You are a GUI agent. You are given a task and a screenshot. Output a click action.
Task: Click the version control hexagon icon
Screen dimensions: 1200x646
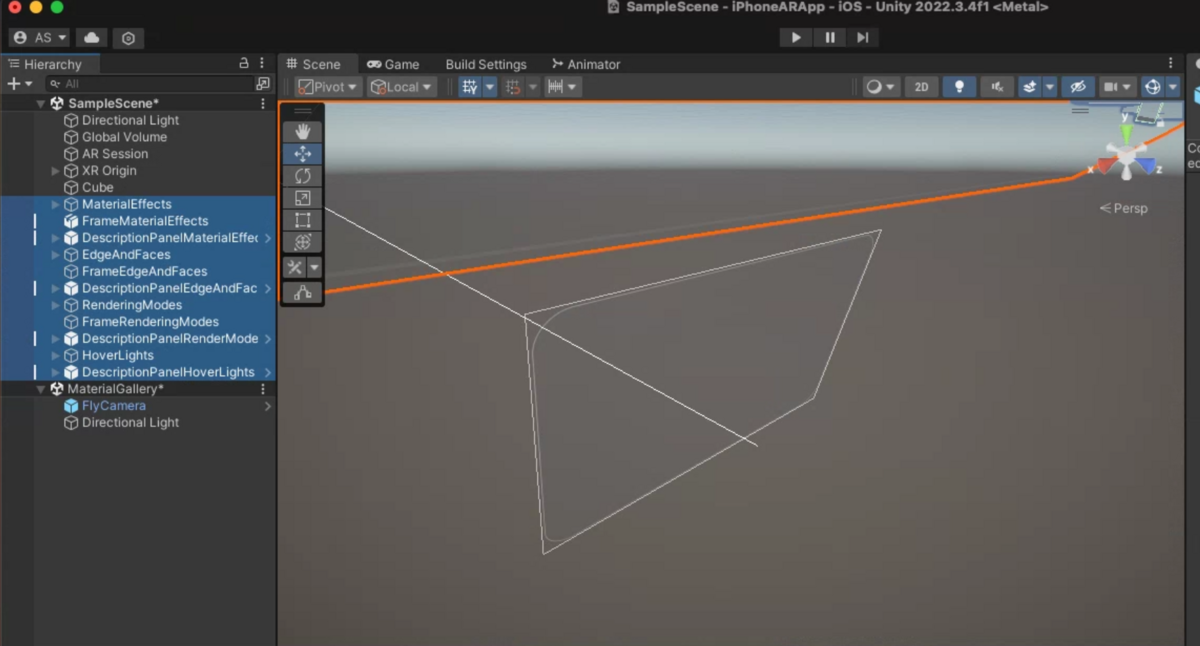point(129,38)
